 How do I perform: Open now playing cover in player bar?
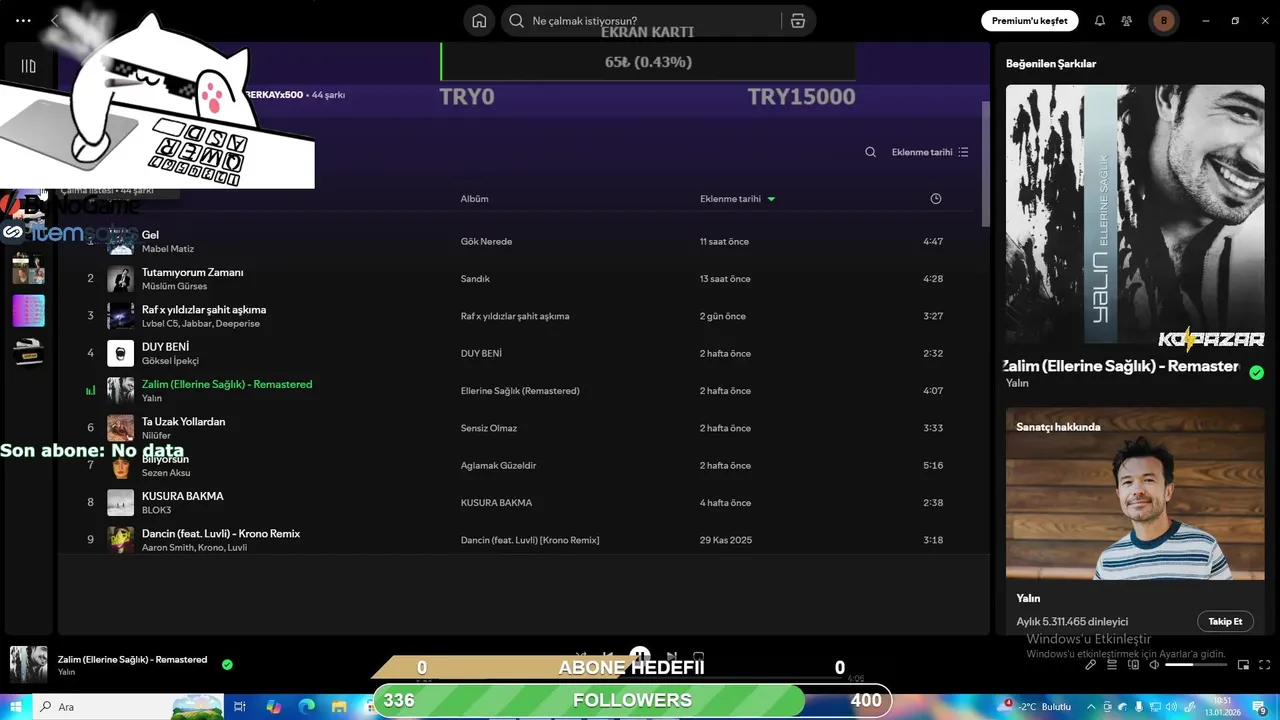coord(28,665)
